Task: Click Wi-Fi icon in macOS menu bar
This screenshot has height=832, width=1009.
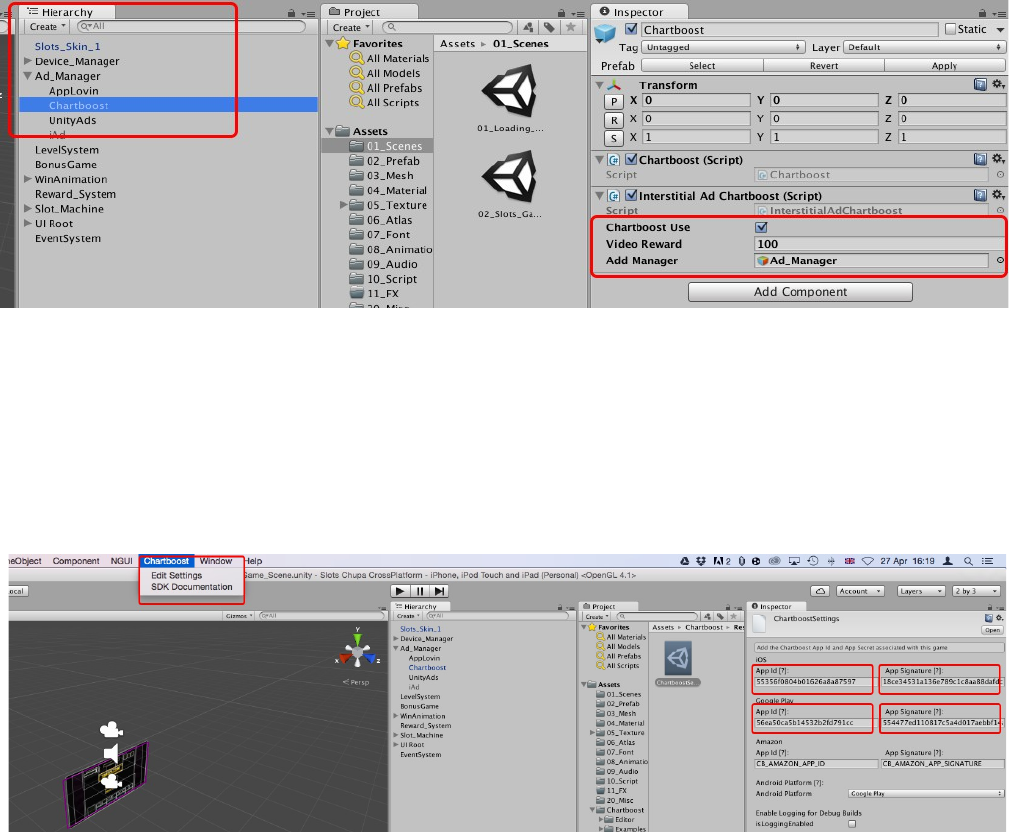Action: click(x=867, y=561)
